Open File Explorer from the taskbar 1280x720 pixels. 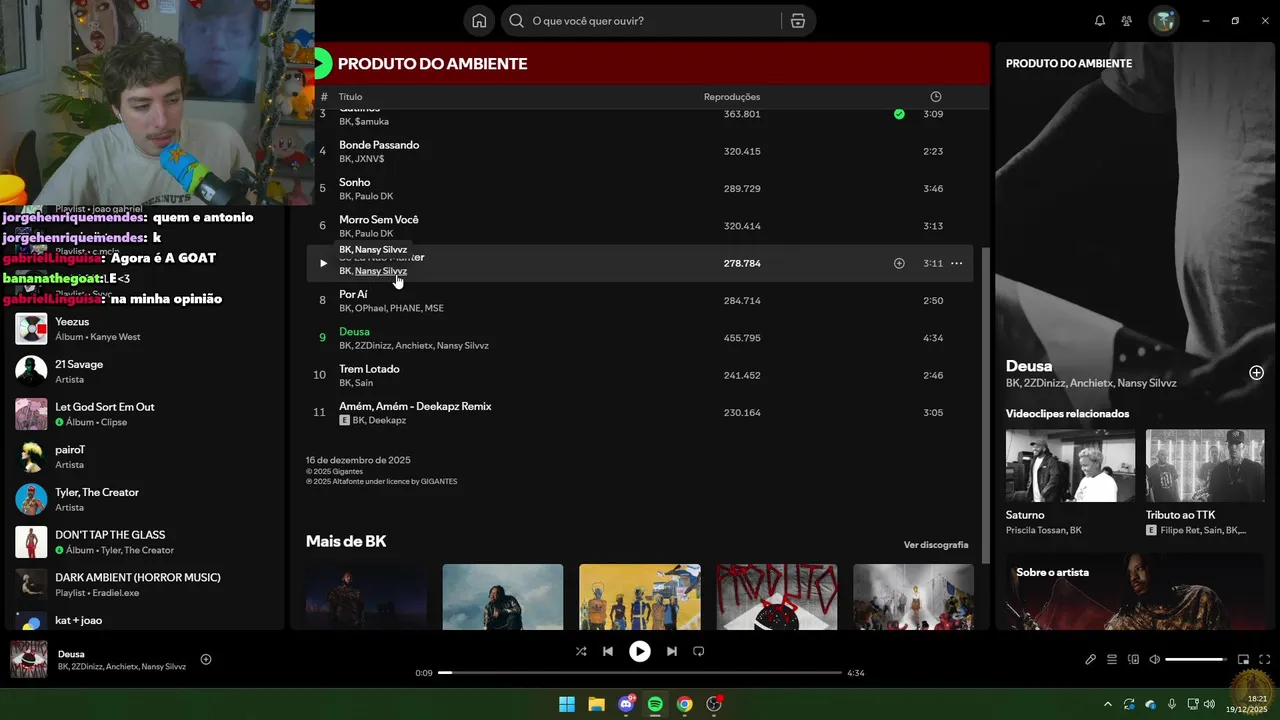tap(596, 704)
